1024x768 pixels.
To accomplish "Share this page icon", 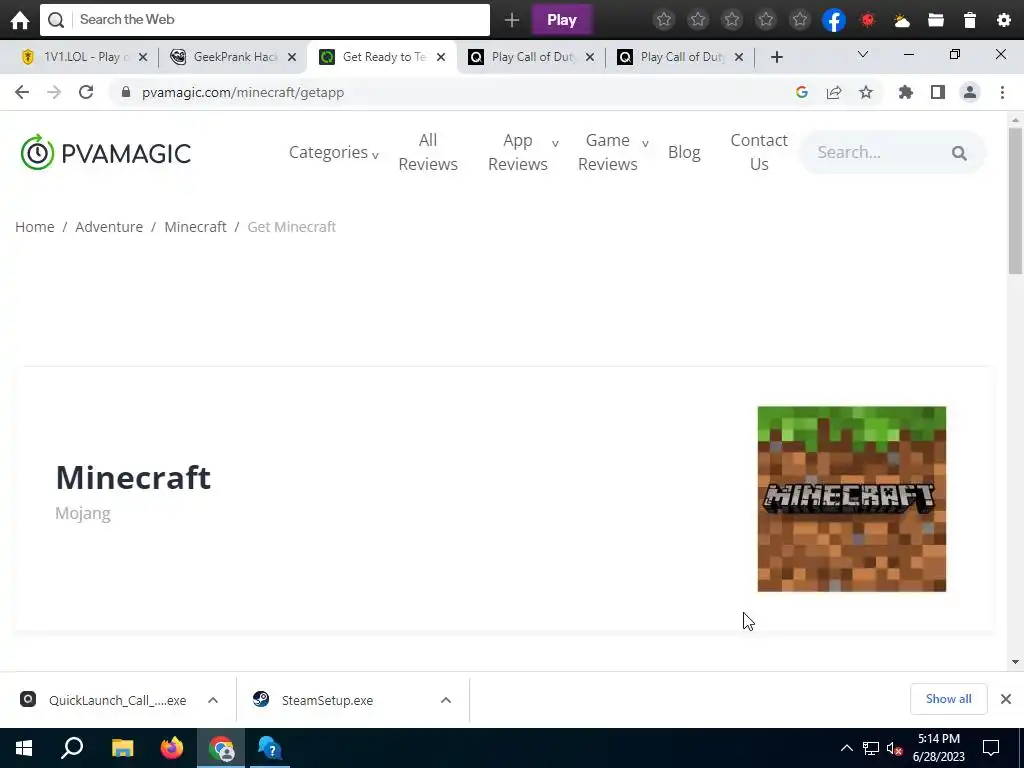I will [834, 92].
